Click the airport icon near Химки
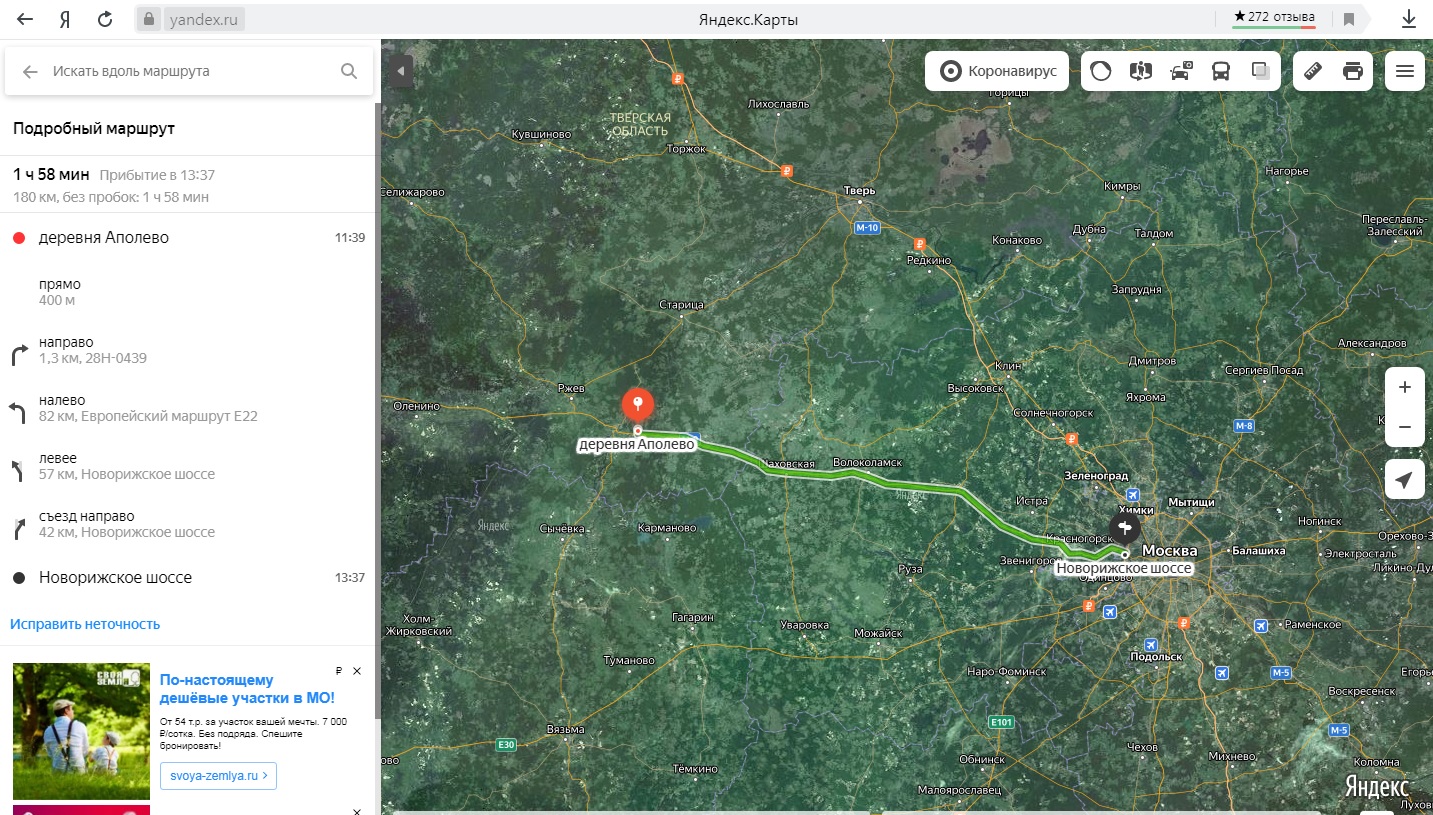This screenshot has width=1433, height=815. pos(1132,494)
